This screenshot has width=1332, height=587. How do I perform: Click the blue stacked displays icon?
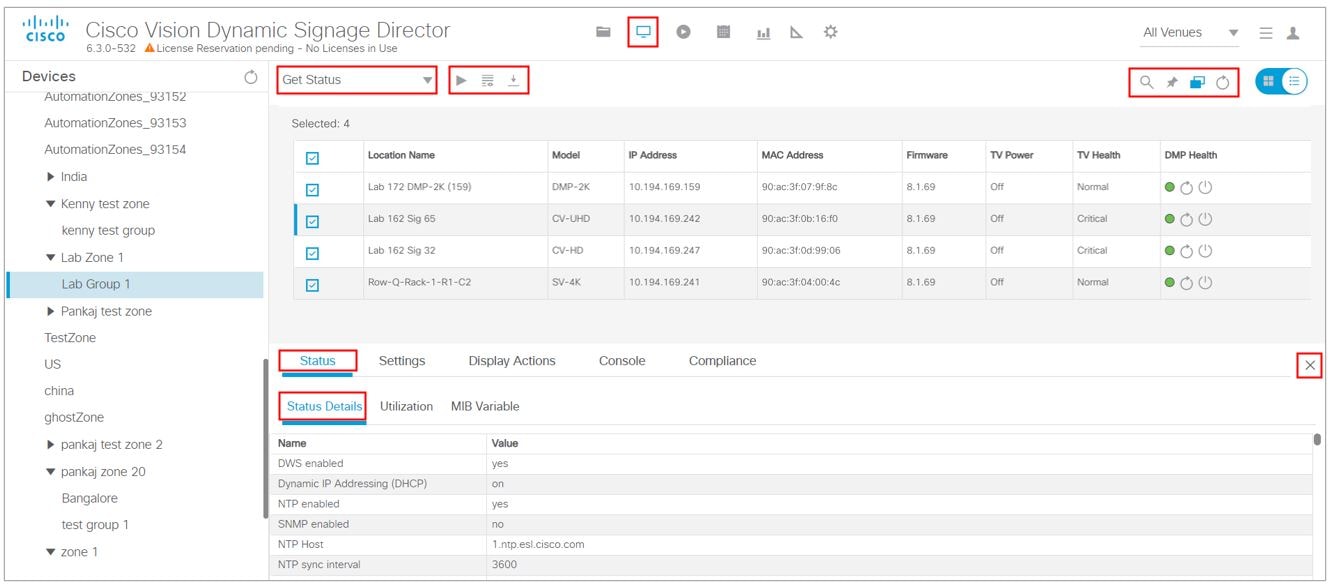1197,83
